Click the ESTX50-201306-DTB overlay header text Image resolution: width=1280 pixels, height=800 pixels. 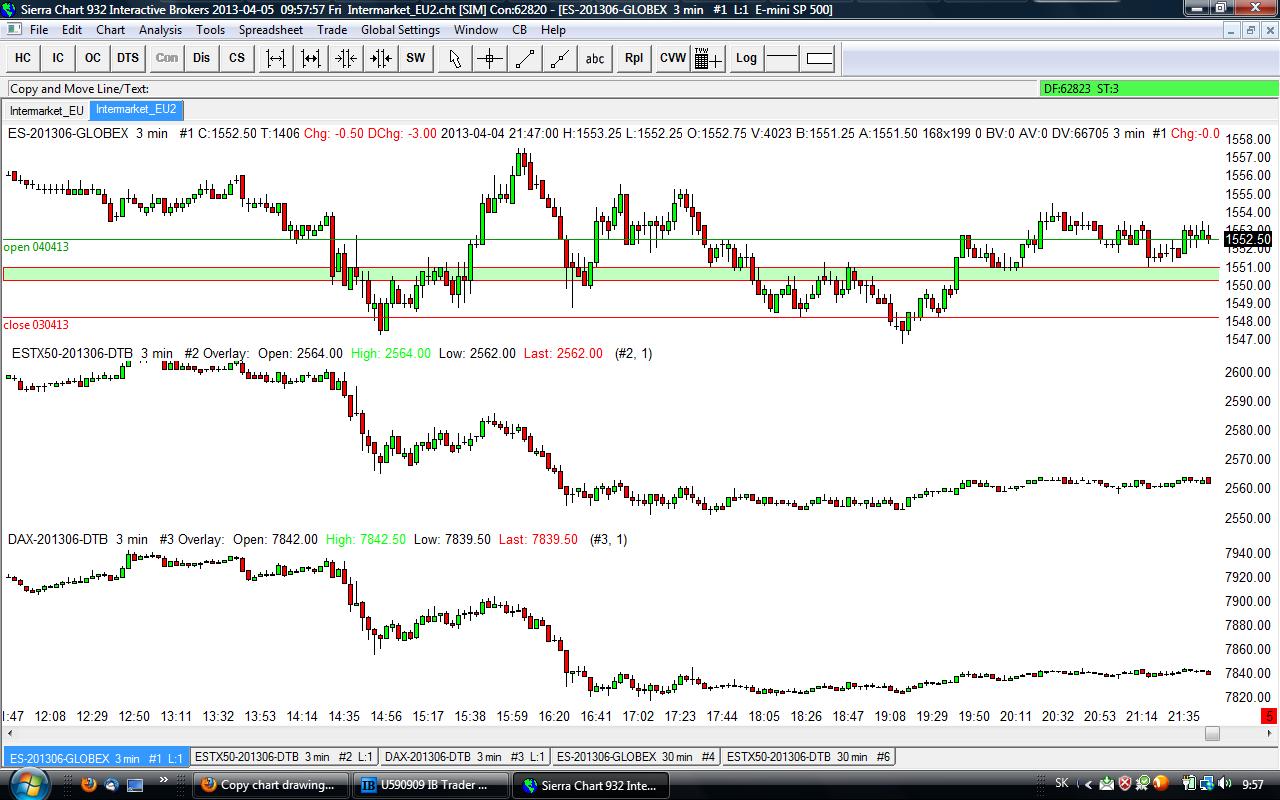332,353
